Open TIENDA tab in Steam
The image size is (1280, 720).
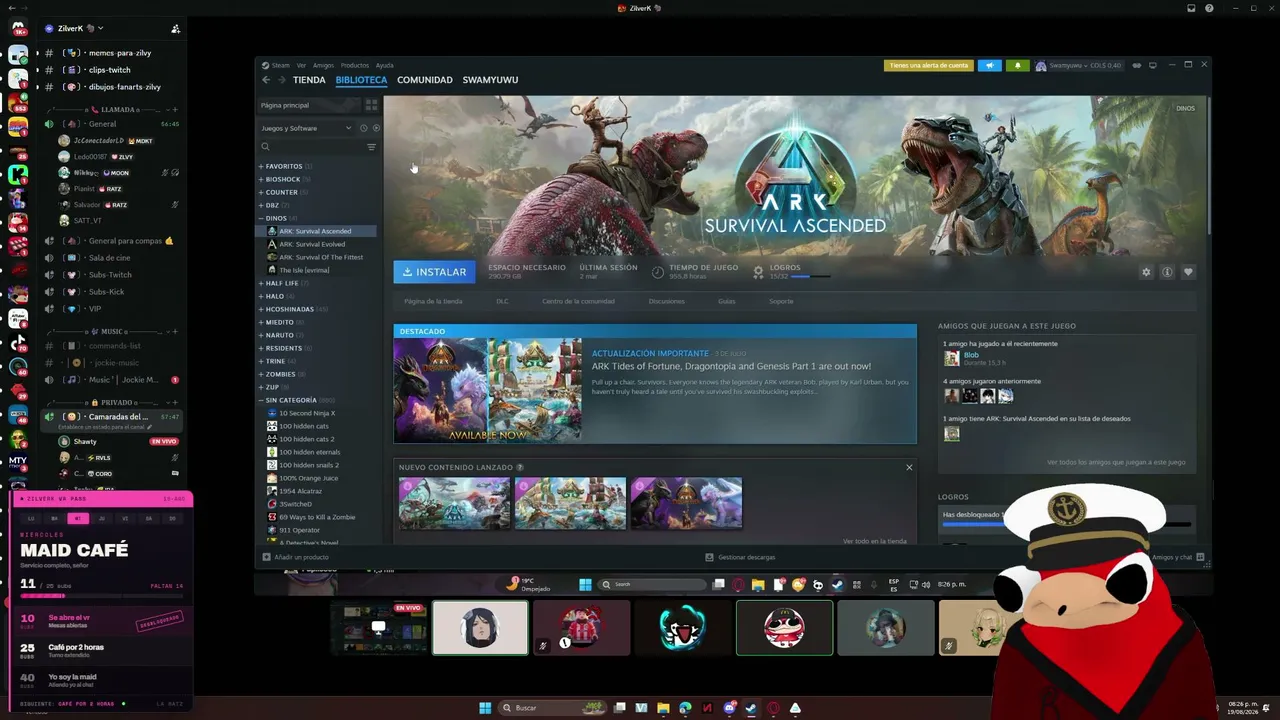point(309,80)
